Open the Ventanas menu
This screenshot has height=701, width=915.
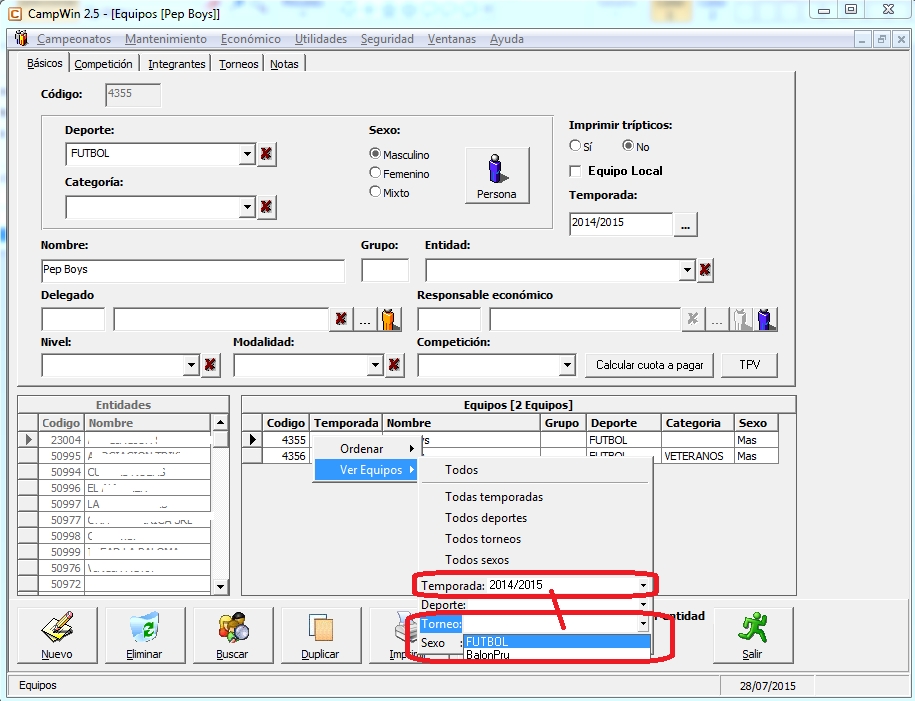(x=452, y=39)
